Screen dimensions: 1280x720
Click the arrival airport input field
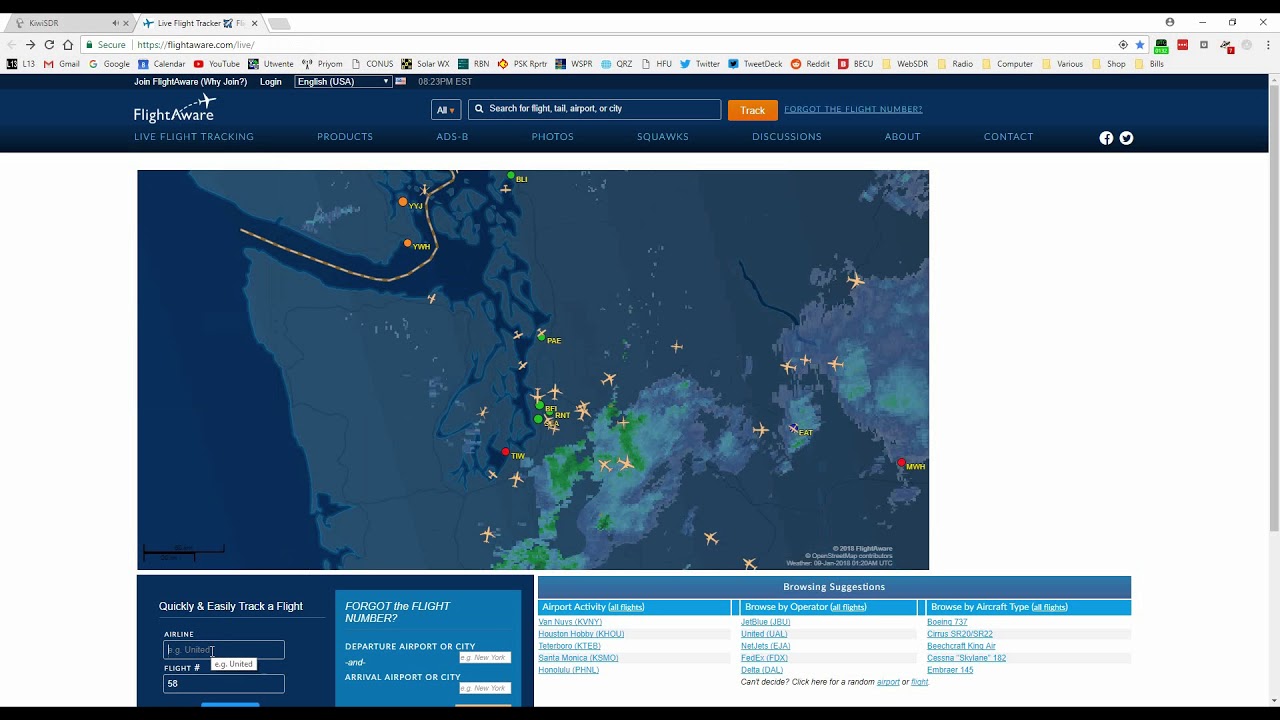click(x=485, y=688)
